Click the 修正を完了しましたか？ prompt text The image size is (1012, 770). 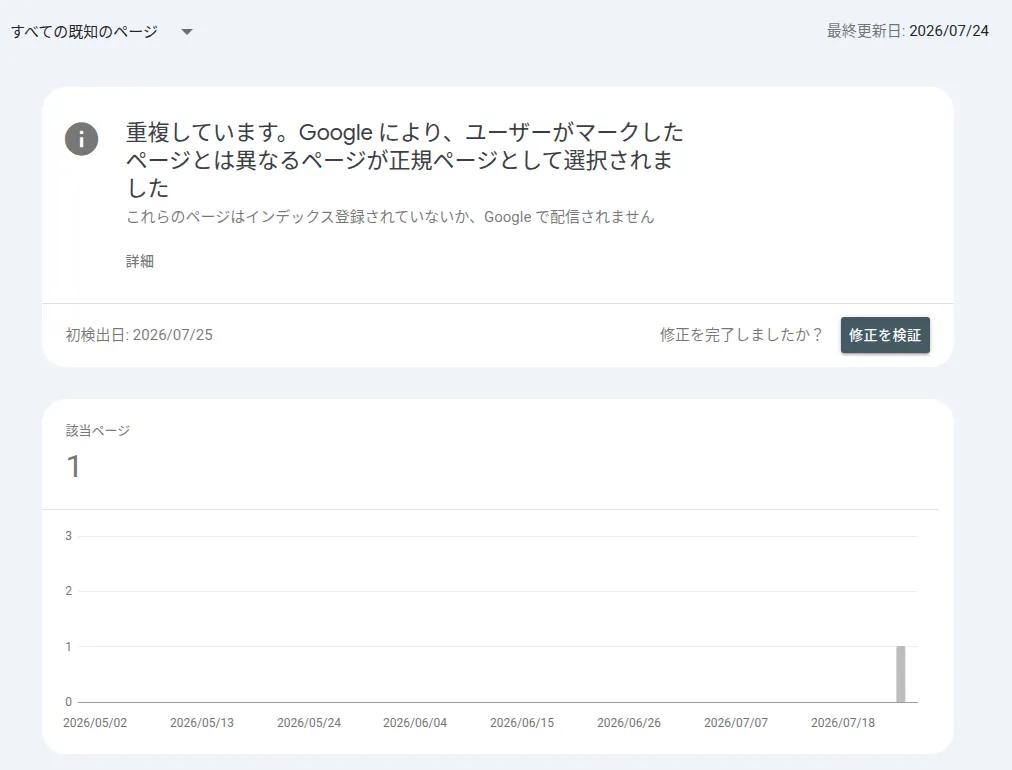741,335
